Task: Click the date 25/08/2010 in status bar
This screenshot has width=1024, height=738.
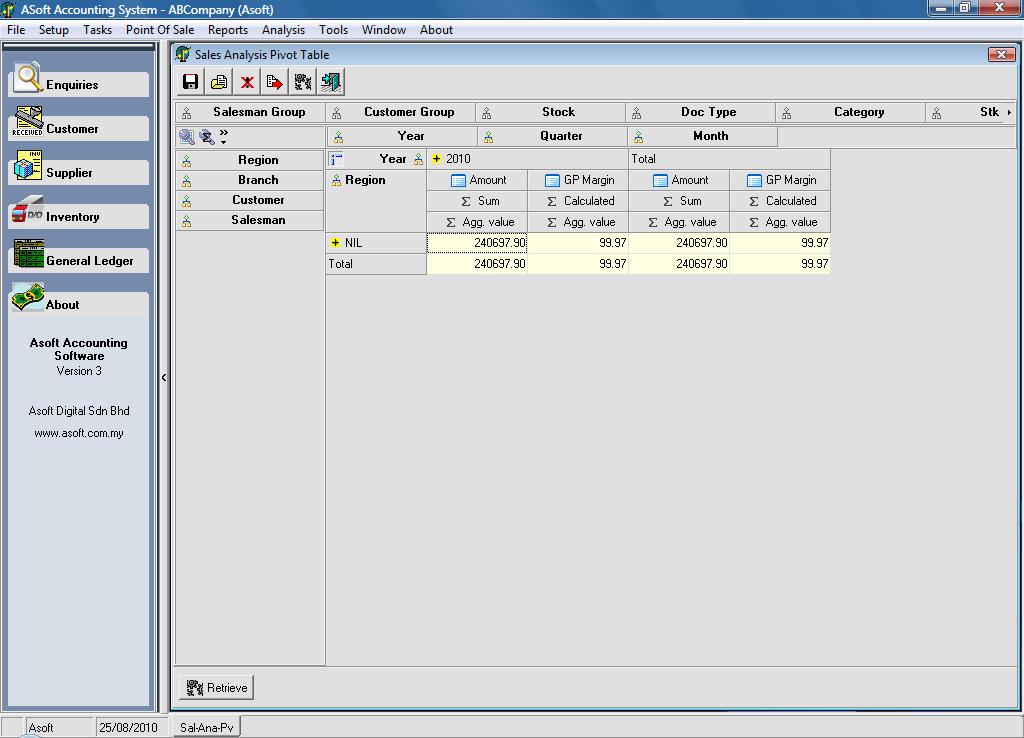Action: coord(129,728)
